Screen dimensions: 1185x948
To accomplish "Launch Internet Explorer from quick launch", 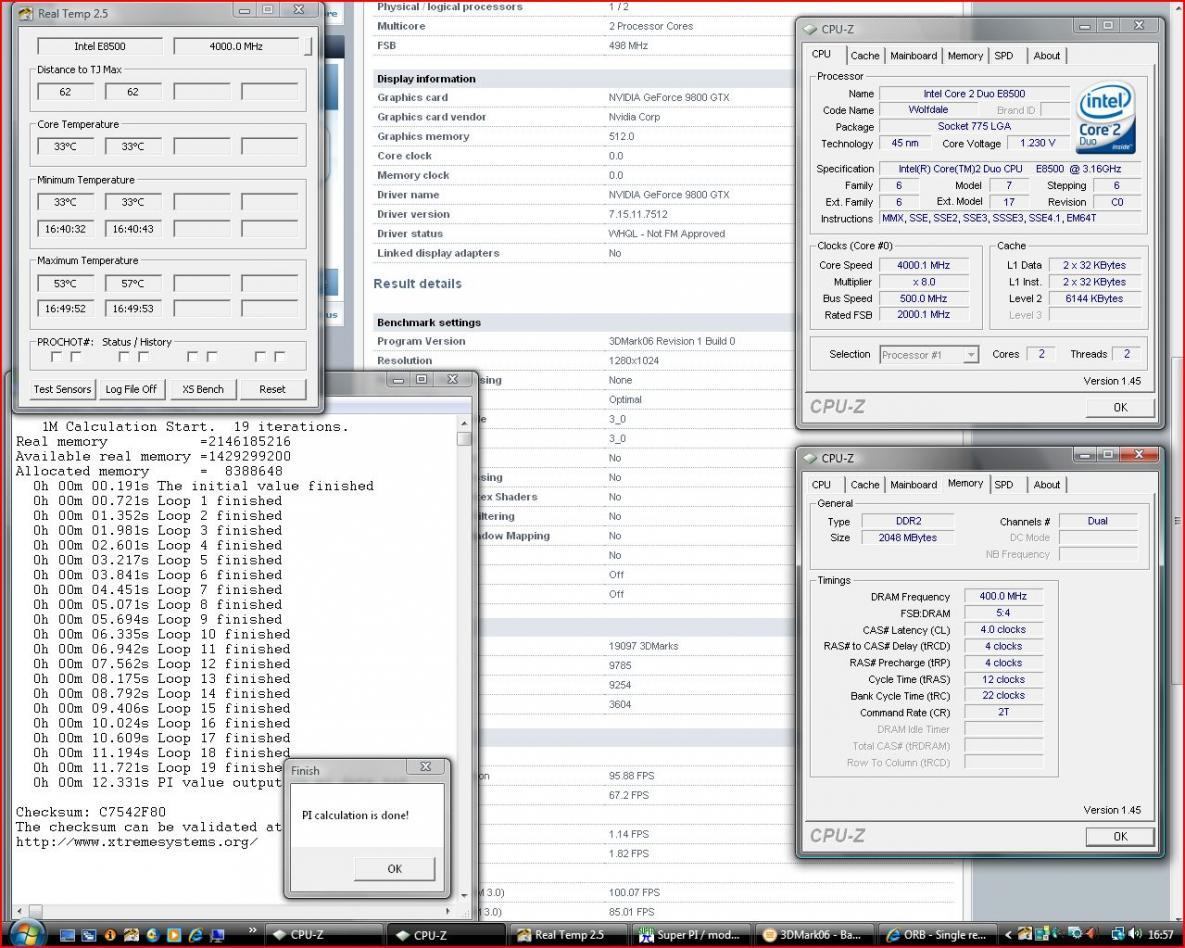I will click(196, 935).
